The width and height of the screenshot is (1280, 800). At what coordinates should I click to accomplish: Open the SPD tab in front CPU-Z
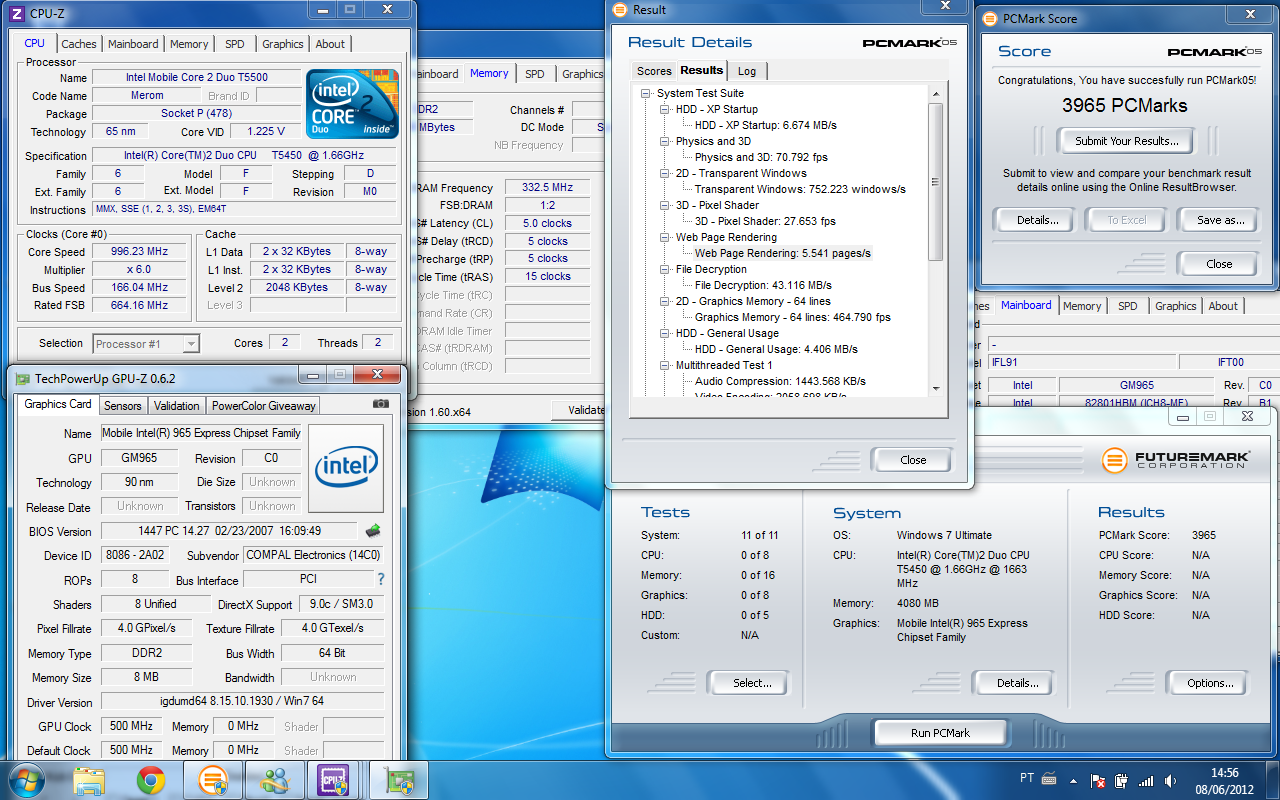(x=235, y=44)
